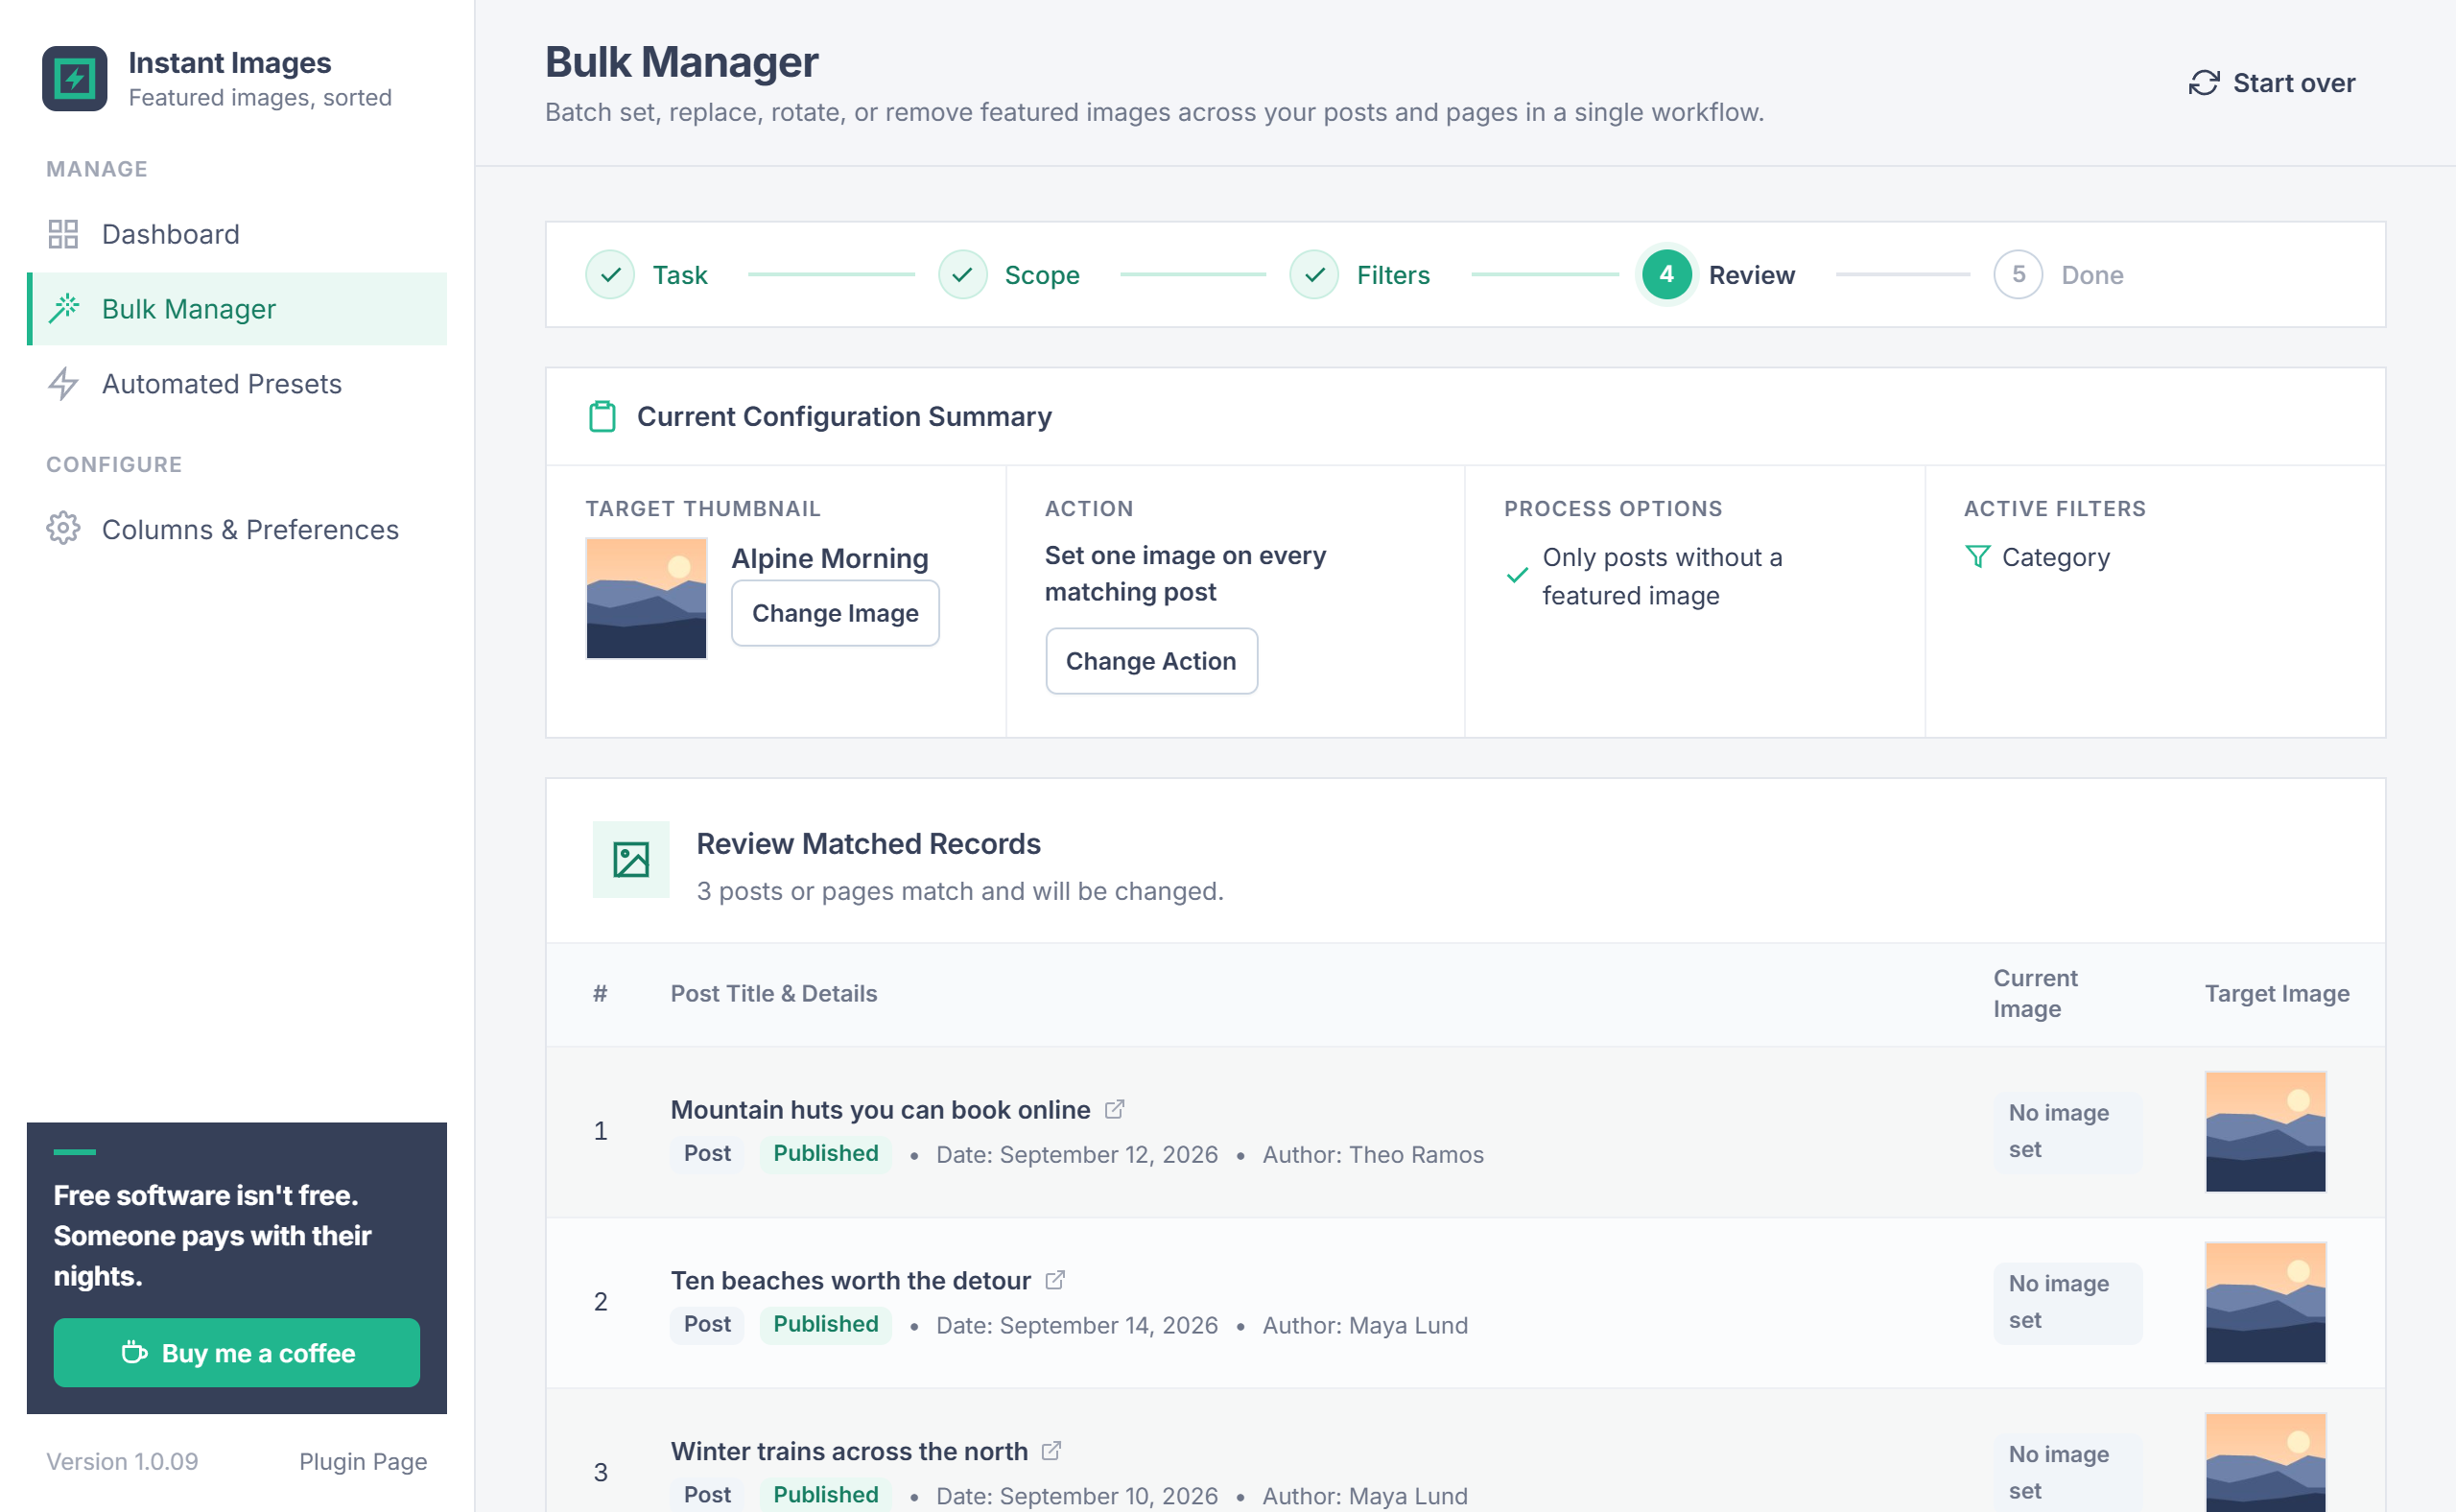Click the funnel icon beside Category filter
2456x1512 pixels.
1977,557
